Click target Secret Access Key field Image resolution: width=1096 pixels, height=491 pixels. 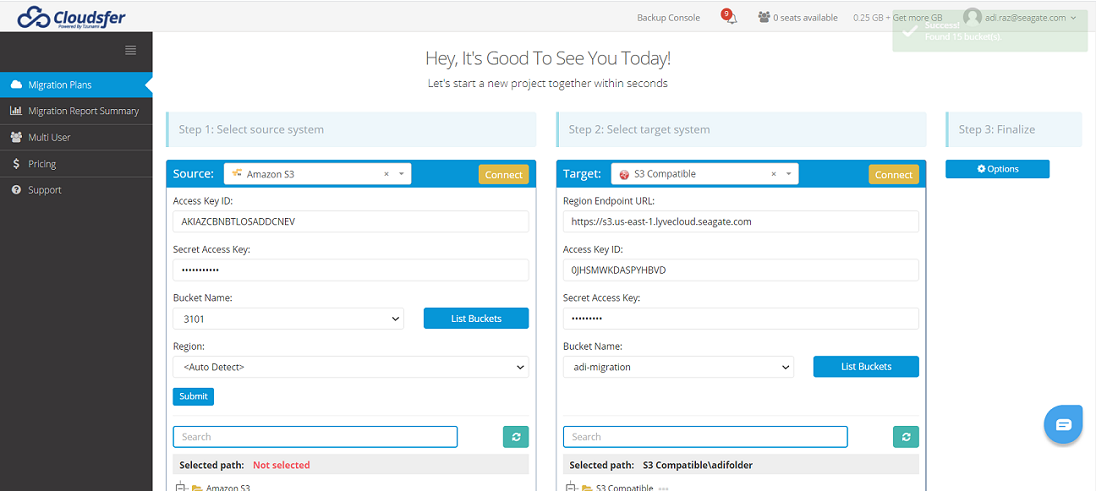click(x=741, y=318)
